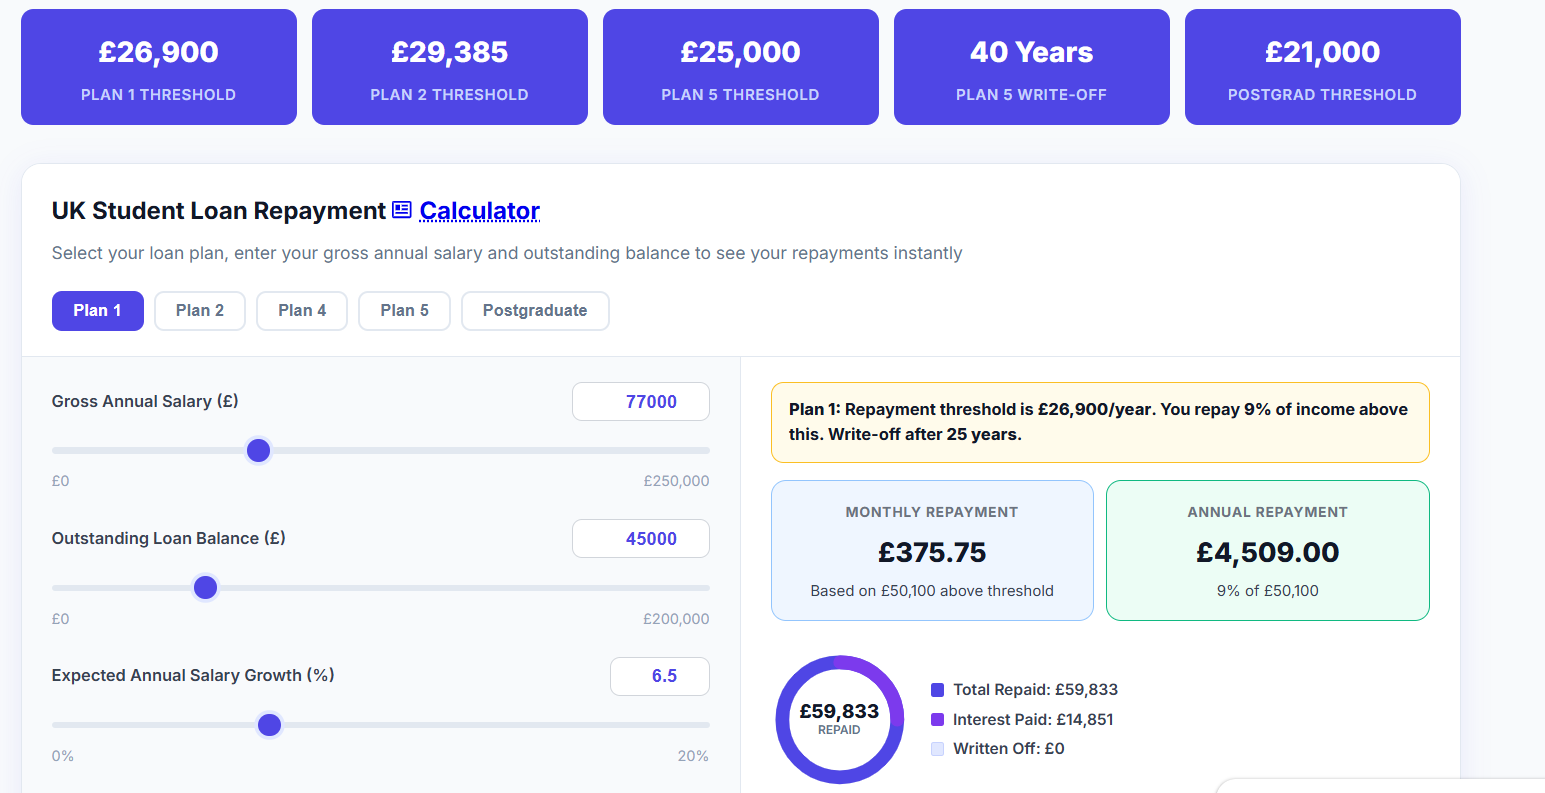Click the Salary Growth slider handle
The image size is (1545, 793).
tap(269, 725)
